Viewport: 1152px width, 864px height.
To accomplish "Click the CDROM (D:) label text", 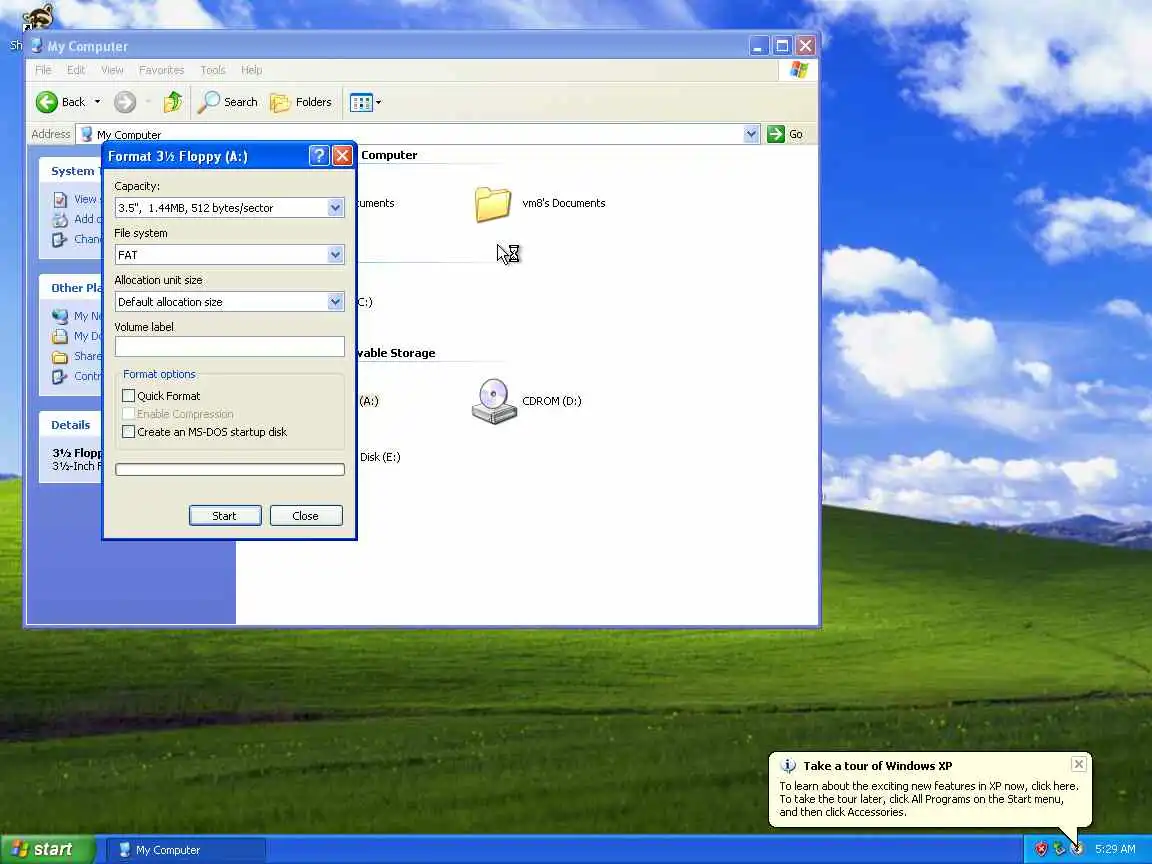I will click(552, 401).
